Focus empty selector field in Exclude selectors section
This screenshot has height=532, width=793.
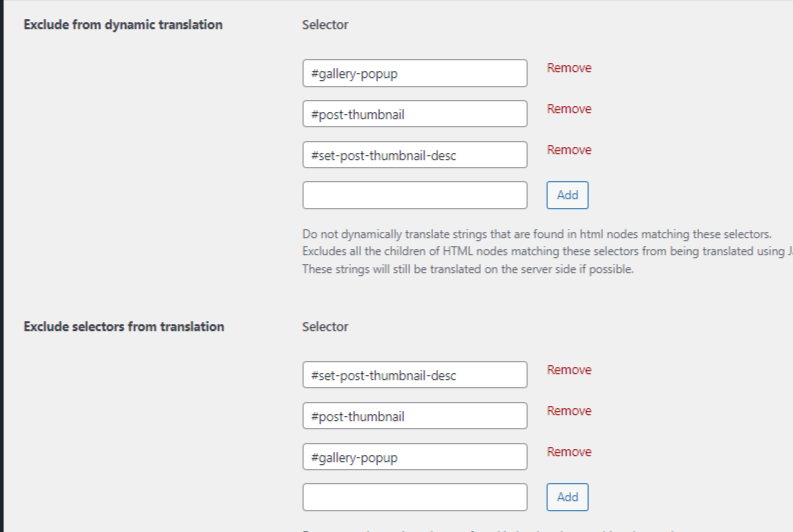415,497
